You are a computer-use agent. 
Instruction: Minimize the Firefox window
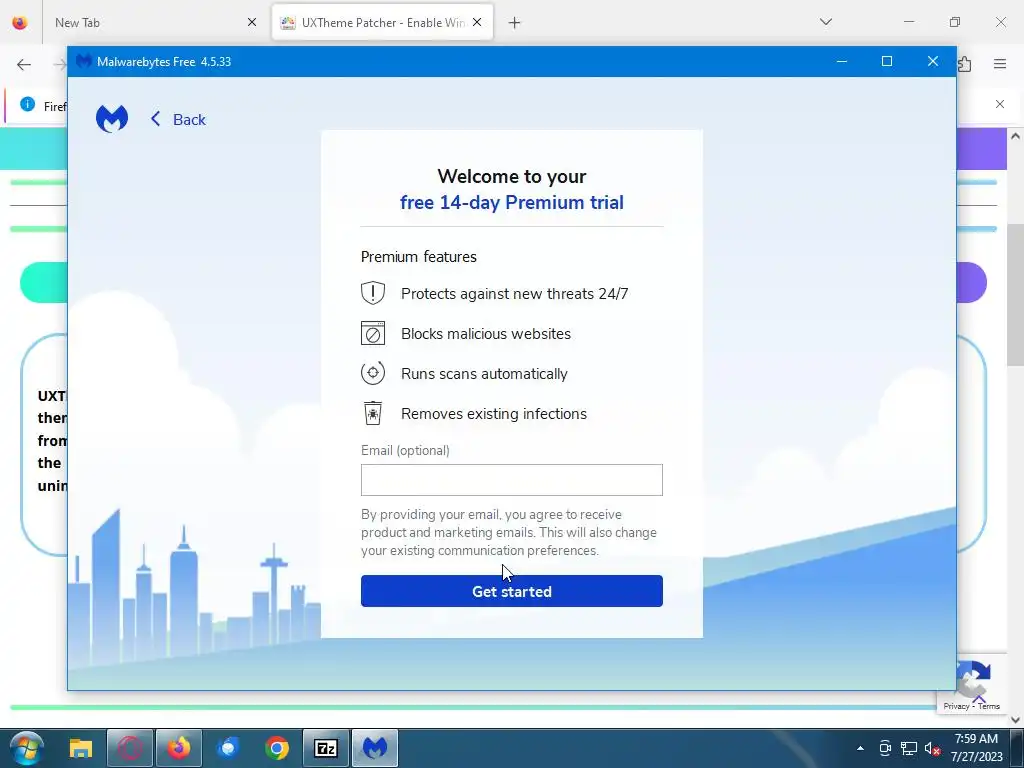pyautogui.click(x=909, y=22)
